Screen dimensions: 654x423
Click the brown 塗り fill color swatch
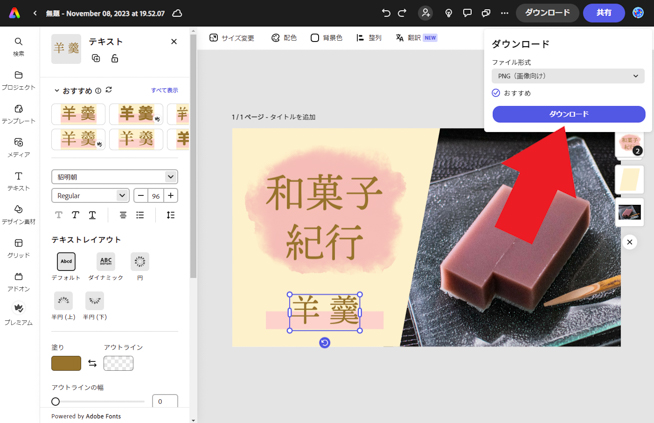(x=66, y=363)
